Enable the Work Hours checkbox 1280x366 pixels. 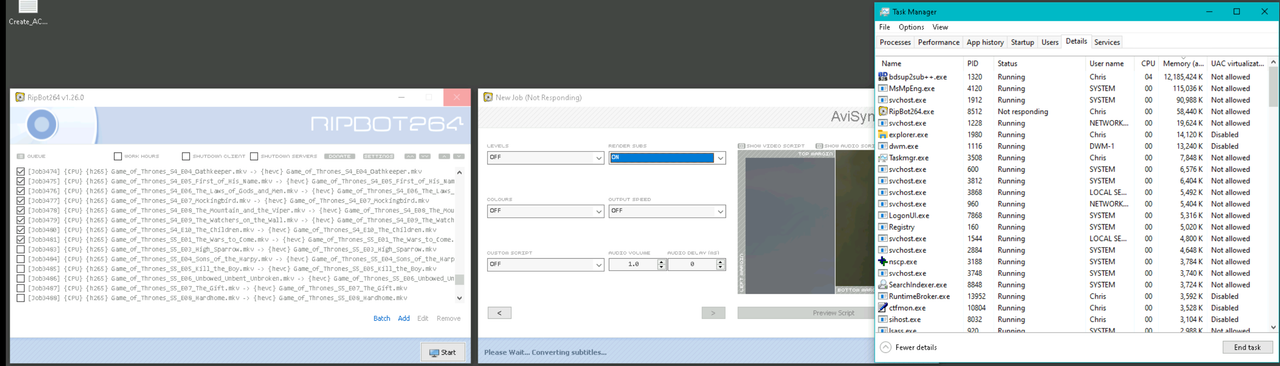coord(117,156)
